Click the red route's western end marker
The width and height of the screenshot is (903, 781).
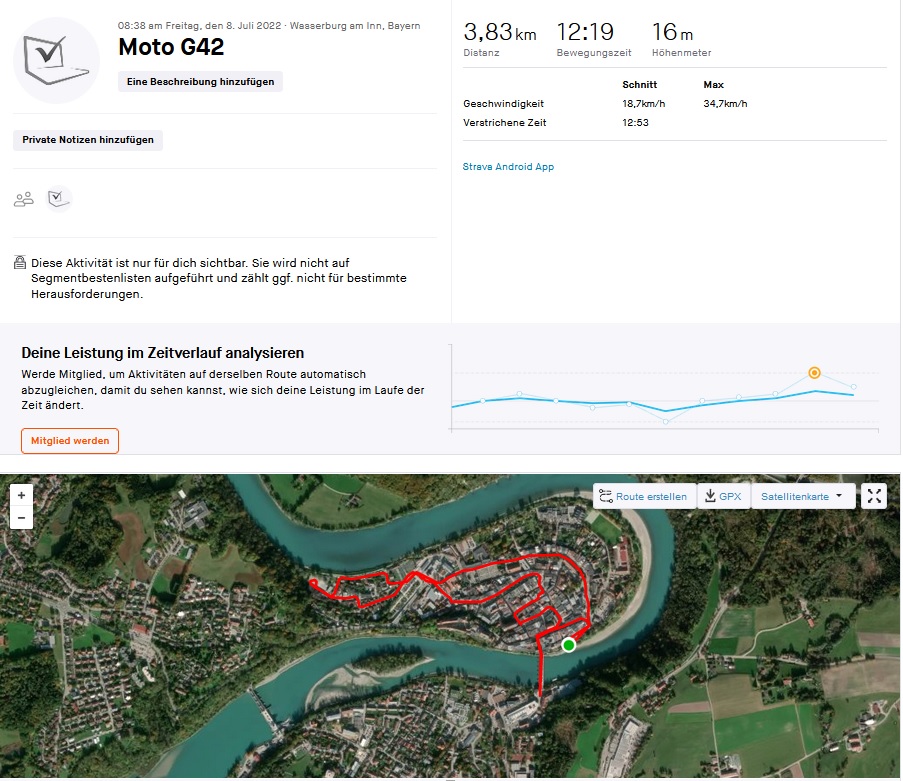coord(313,582)
